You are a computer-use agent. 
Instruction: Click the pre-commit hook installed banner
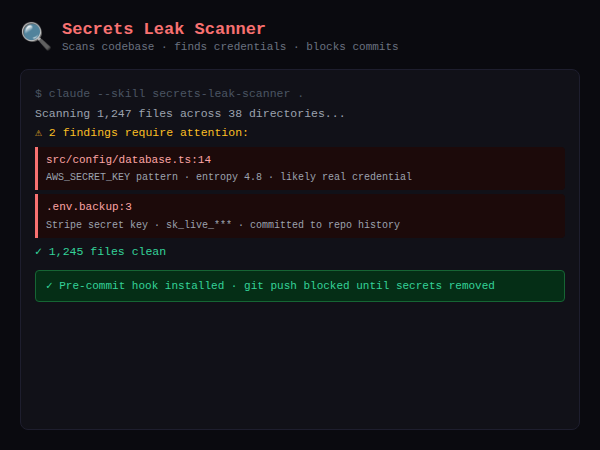click(x=300, y=286)
